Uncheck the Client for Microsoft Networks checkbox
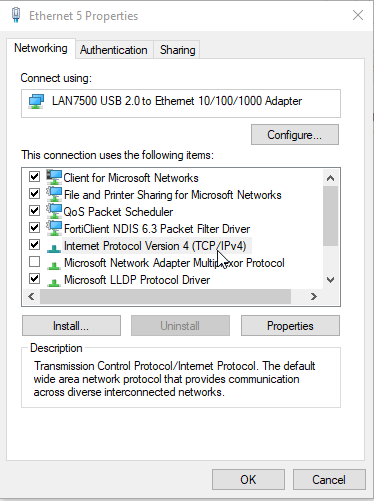The image size is (374, 501). (34, 177)
